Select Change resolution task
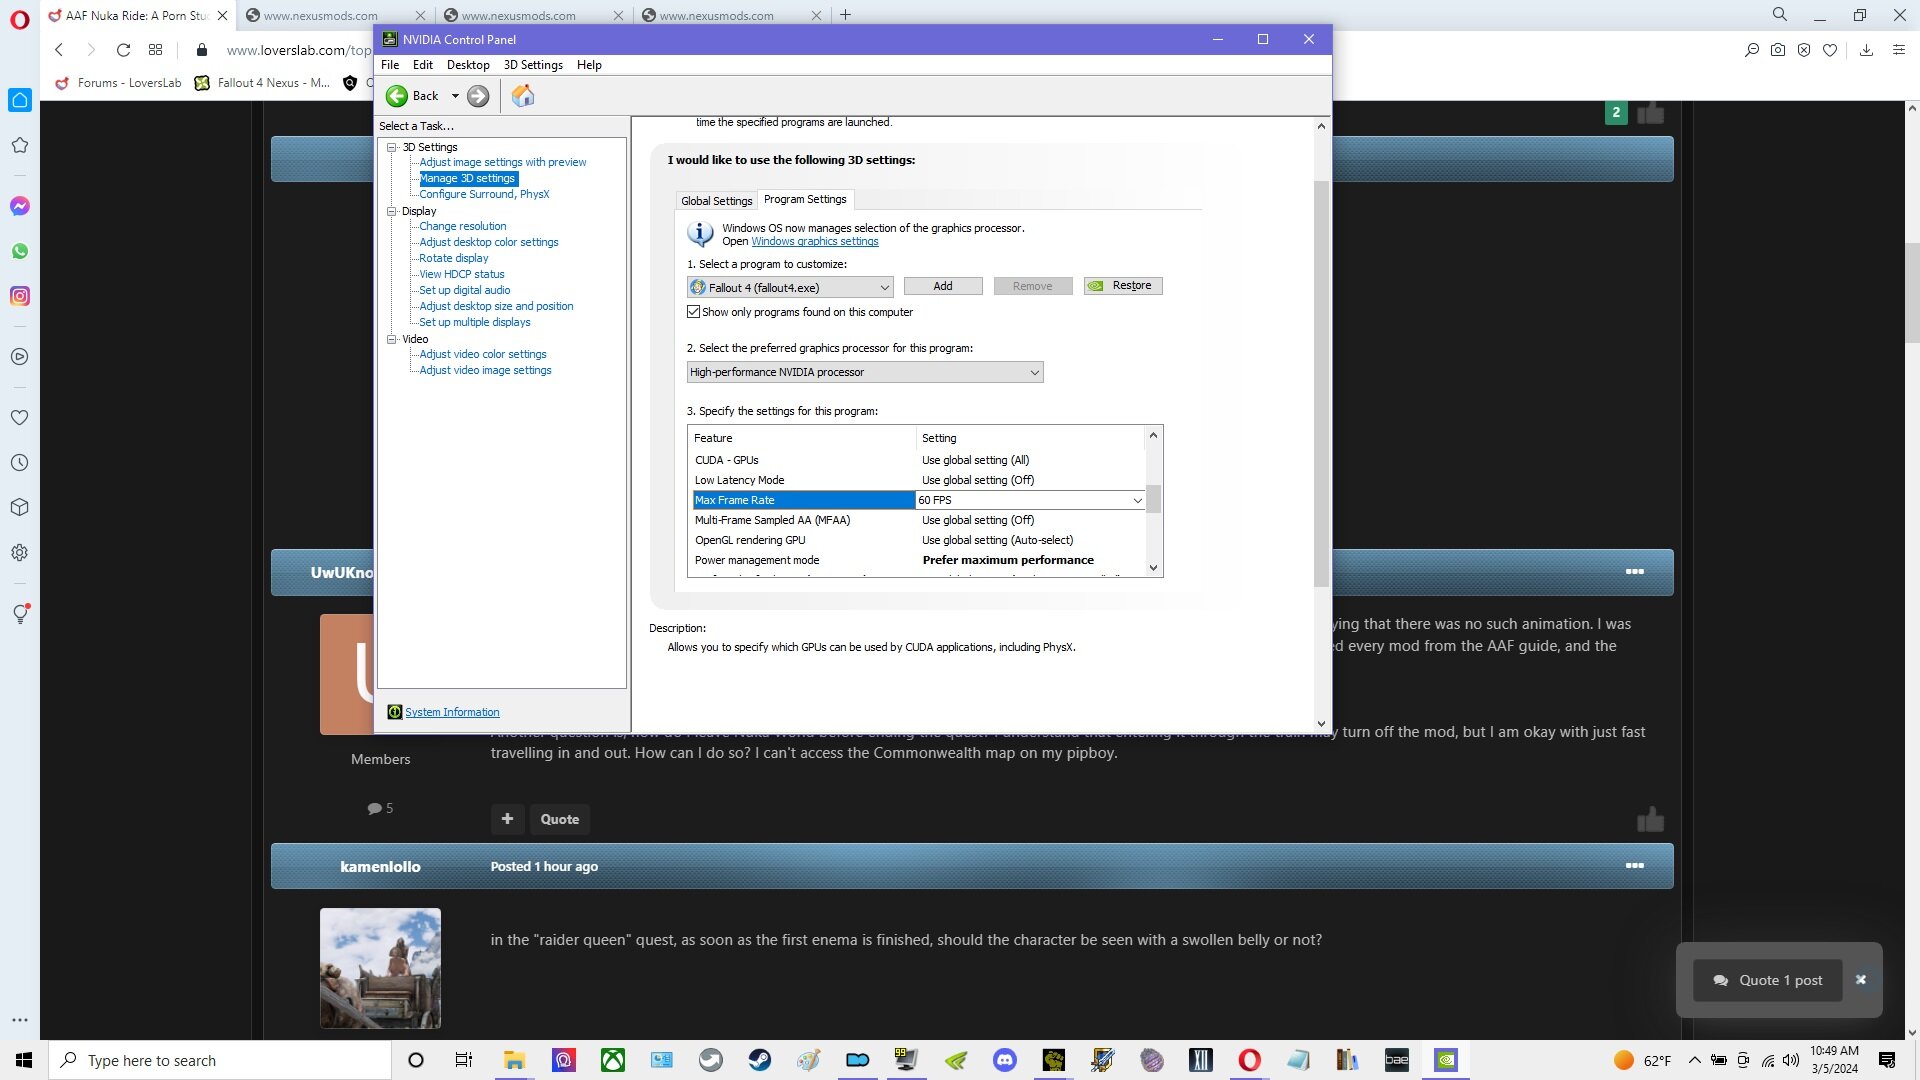The height and width of the screenshot is (1080, 1920). click(463, 226)
